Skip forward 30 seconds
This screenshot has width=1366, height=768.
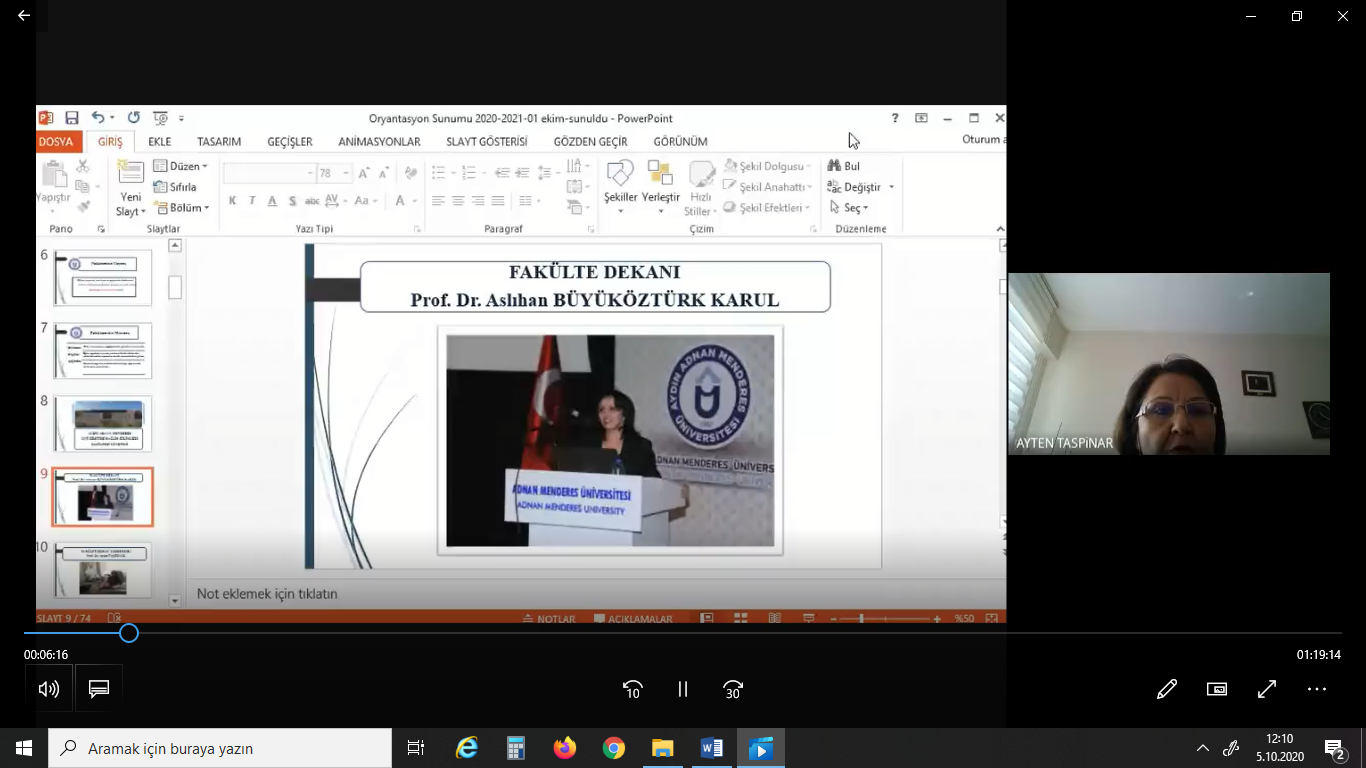pos(733,689)
